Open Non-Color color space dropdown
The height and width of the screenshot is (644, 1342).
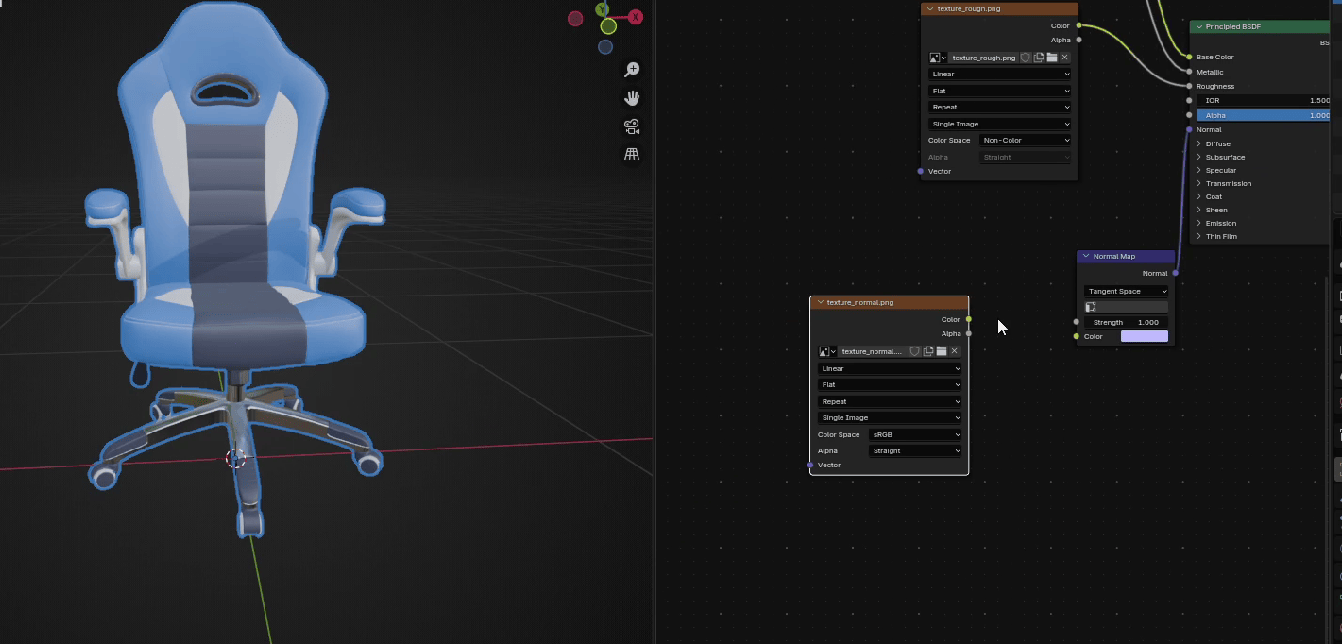[x=1025, y=141]
